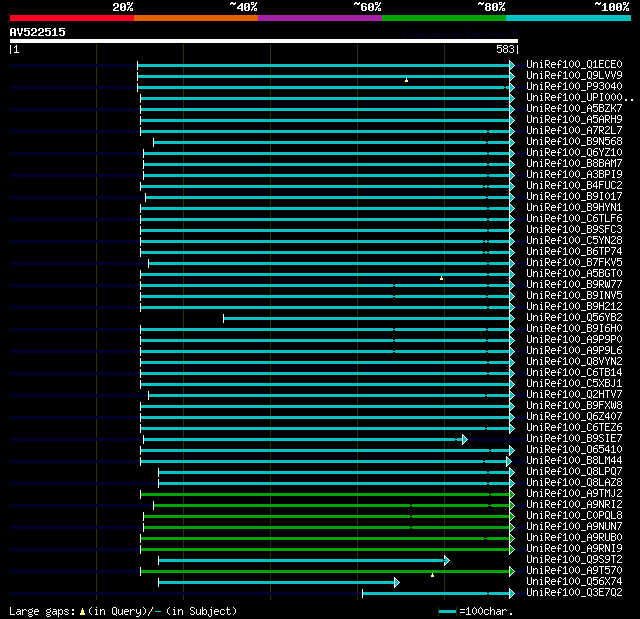Select the UniRef100_A3BPI9 label
The width and height of the screenshot is (640, 619).
pos(574,175)
